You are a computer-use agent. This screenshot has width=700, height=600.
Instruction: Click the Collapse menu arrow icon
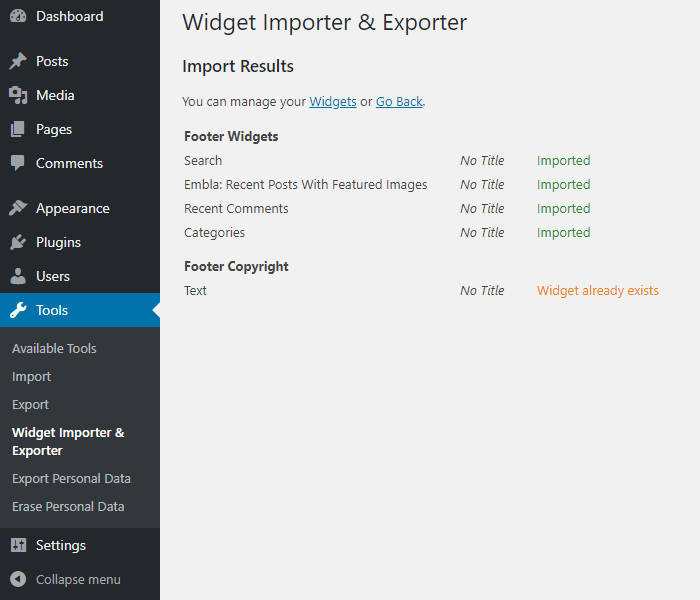pyautogui.click(x=18, y=579)
